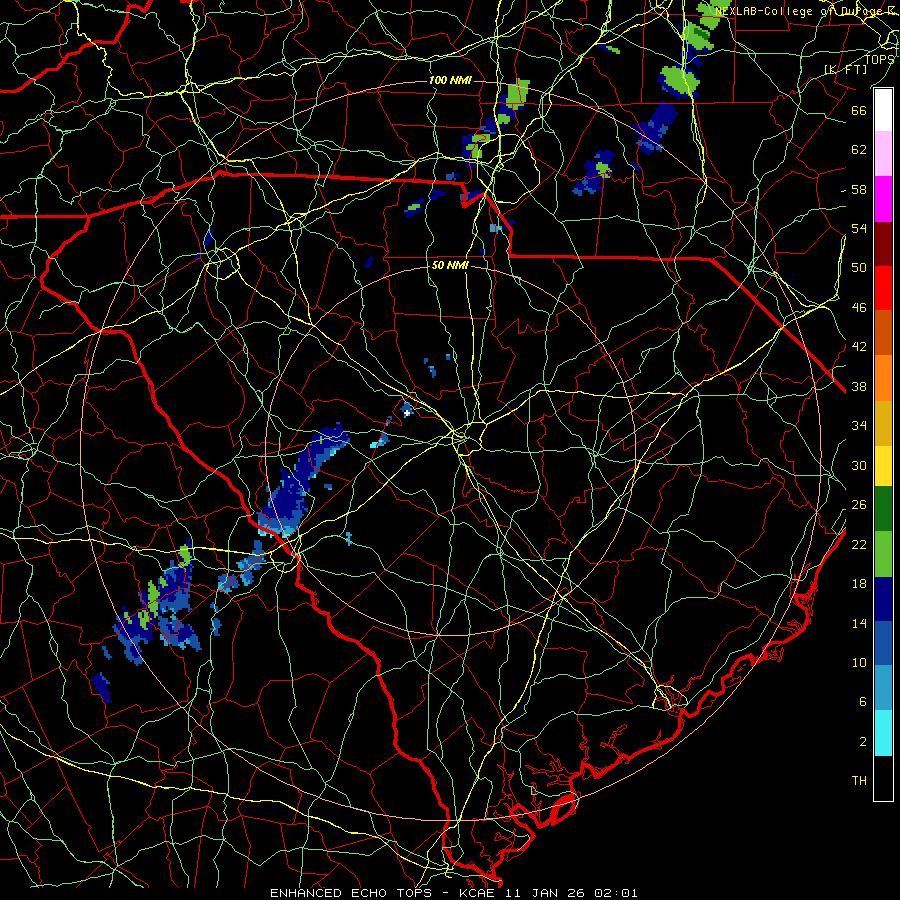Click the legend value 42

pos(859,347)
